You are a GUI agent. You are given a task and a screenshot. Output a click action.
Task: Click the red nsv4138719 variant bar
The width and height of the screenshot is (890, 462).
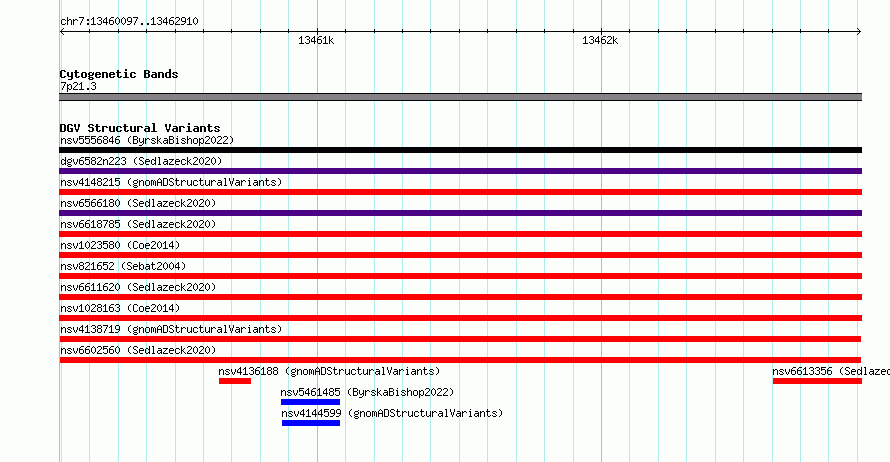point(460,339)
